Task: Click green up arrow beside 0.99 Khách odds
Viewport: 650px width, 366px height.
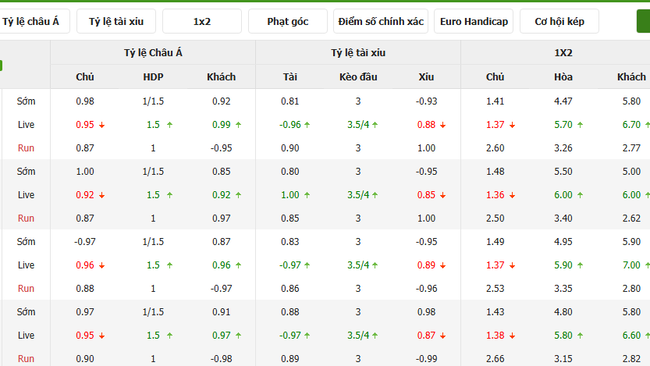Action: (x=238, y=125)
